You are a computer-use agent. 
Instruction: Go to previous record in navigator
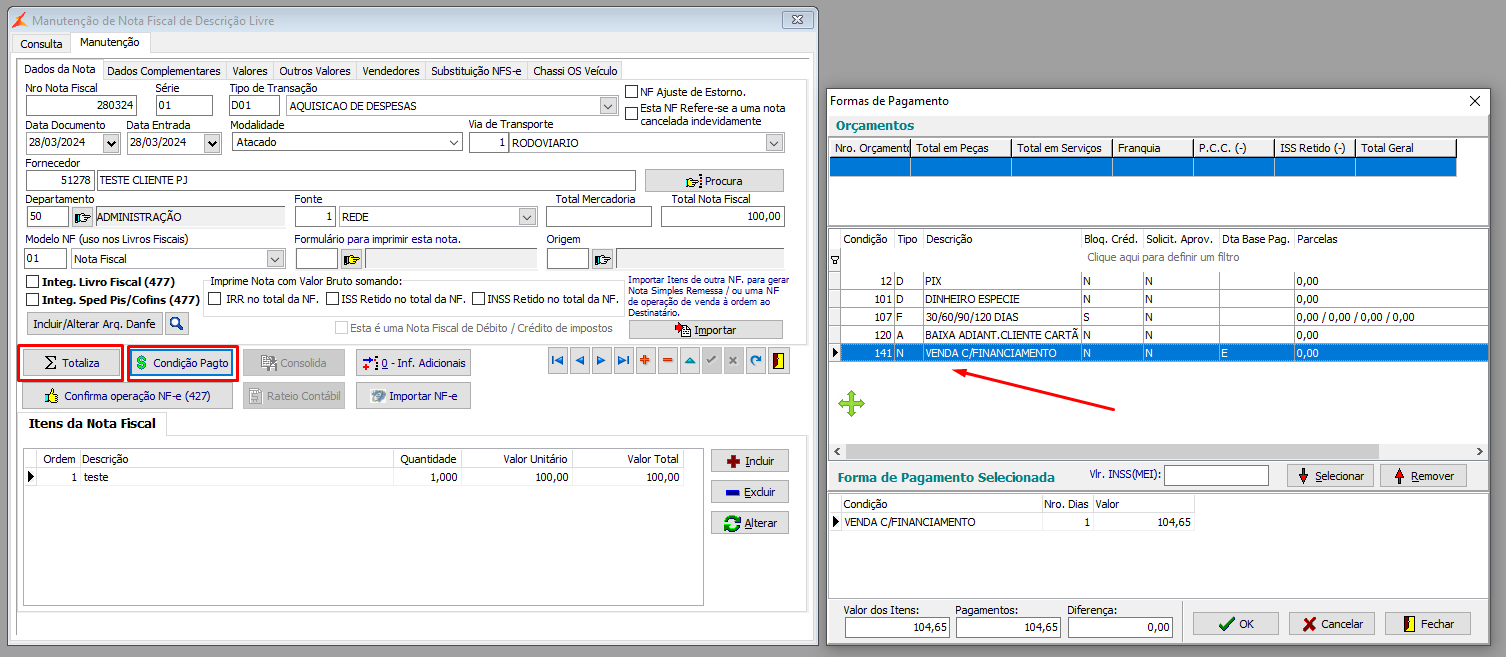(x=580, y=361)
